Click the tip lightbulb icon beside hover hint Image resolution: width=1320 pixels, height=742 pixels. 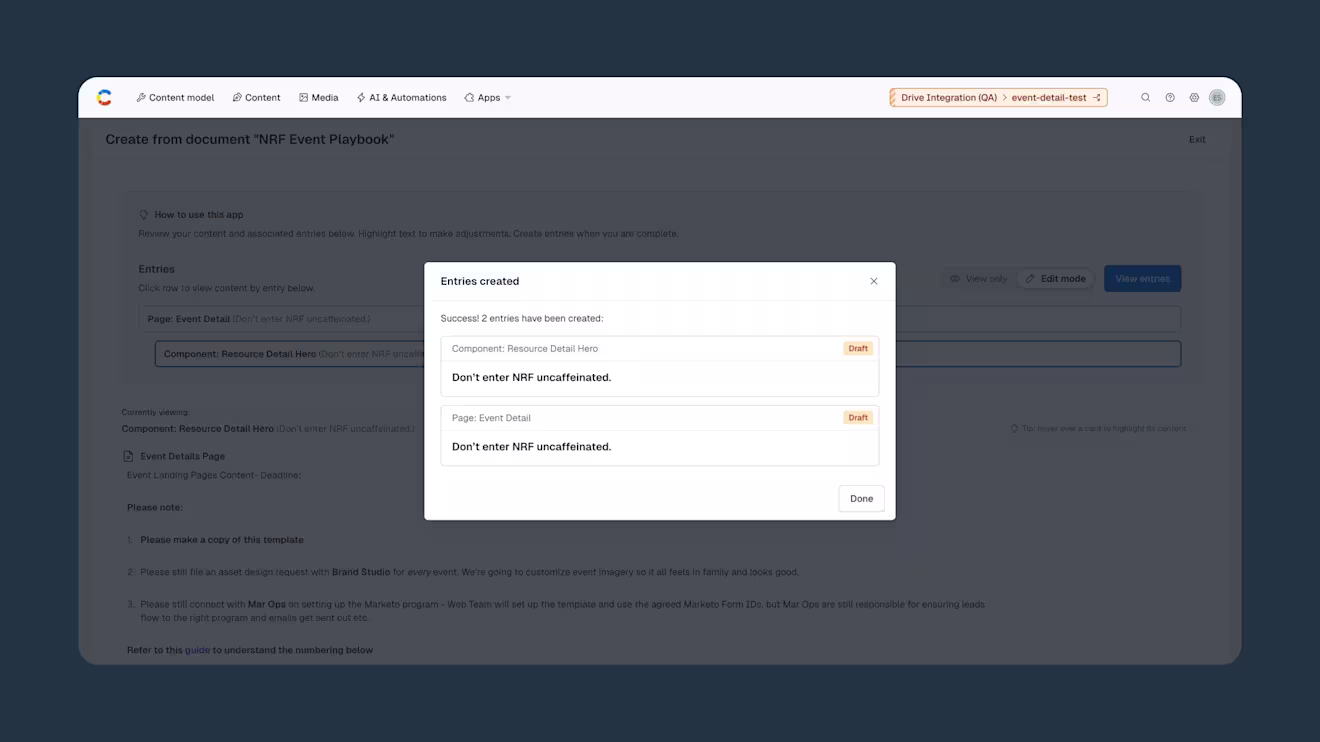coord(1014,428)
